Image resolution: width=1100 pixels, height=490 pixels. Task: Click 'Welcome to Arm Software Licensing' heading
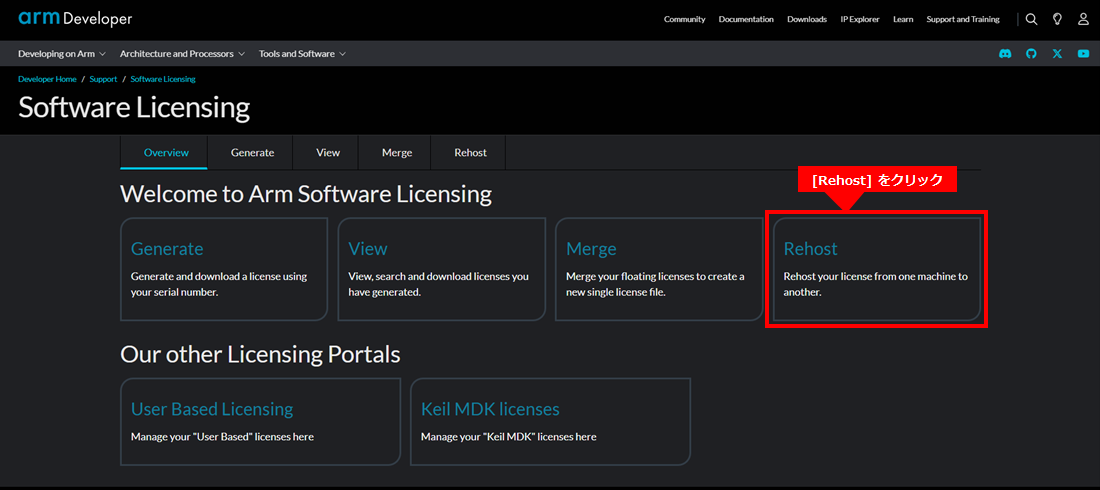[306, 194]
